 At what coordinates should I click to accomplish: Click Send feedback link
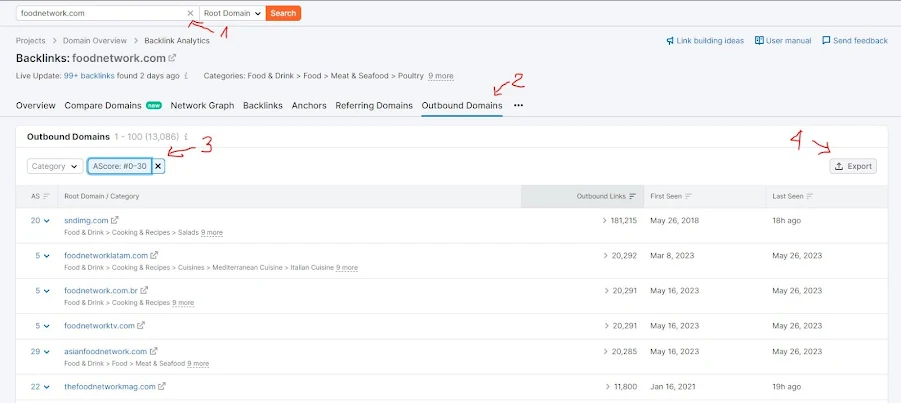tap(860, 41)
